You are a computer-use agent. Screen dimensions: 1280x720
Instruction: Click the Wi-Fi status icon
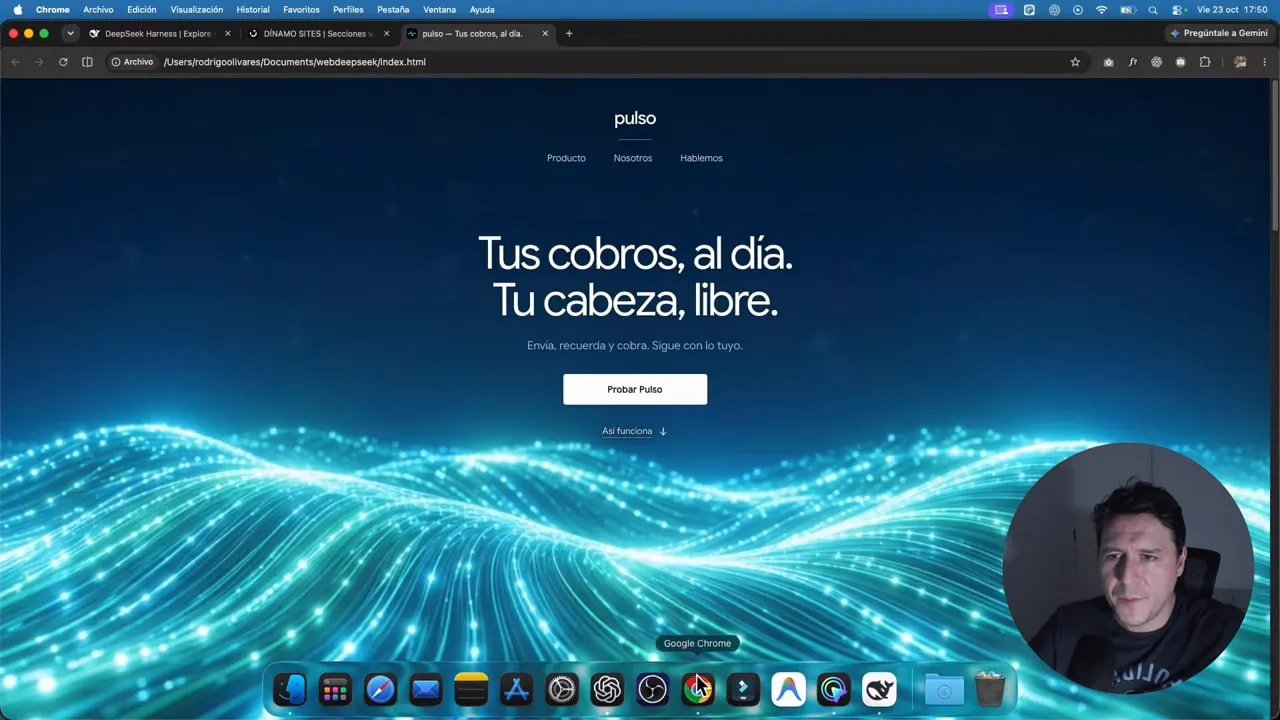point(1102,10)
